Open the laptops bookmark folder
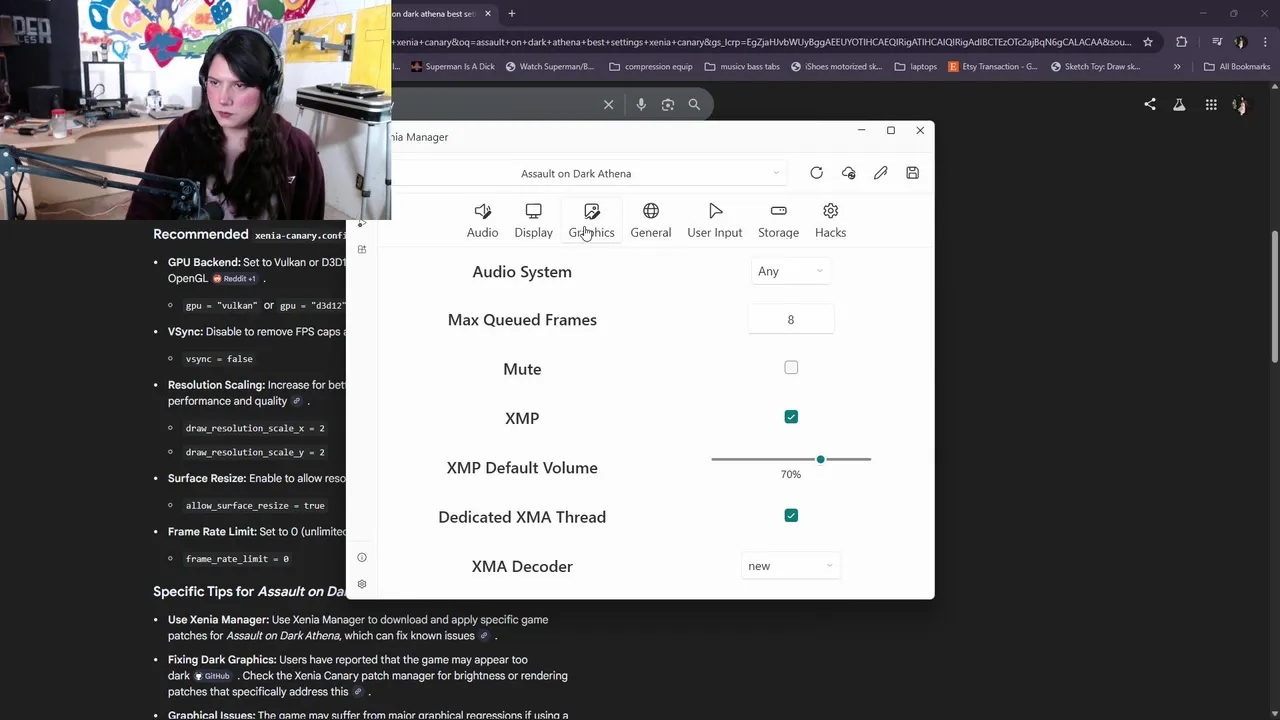 916,67
